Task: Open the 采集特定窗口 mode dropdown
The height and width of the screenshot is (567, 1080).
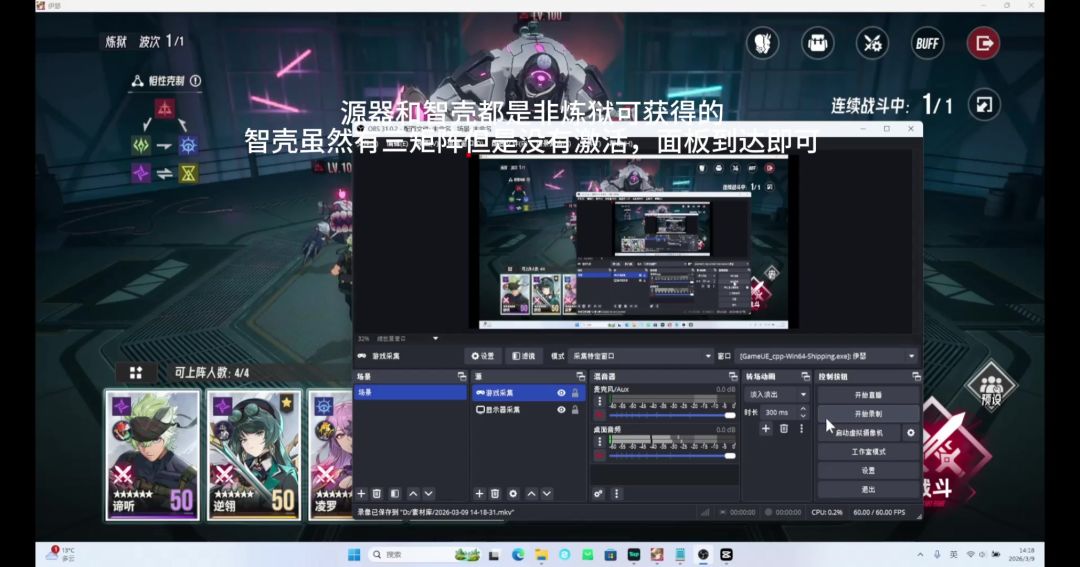Action: (x=640, y=356)
